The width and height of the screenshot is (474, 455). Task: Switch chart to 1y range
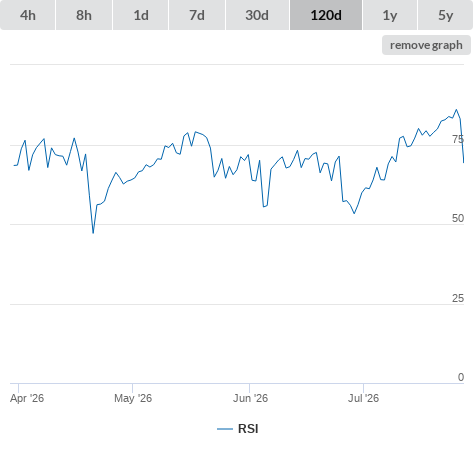390,15
